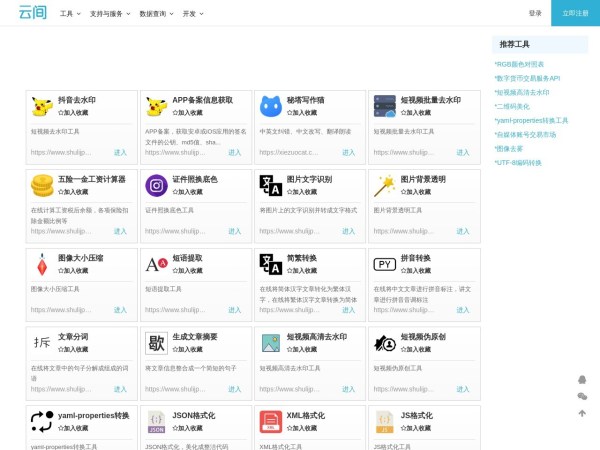Click the 抖音去水印 Pikachu icon

click(42, 106)
